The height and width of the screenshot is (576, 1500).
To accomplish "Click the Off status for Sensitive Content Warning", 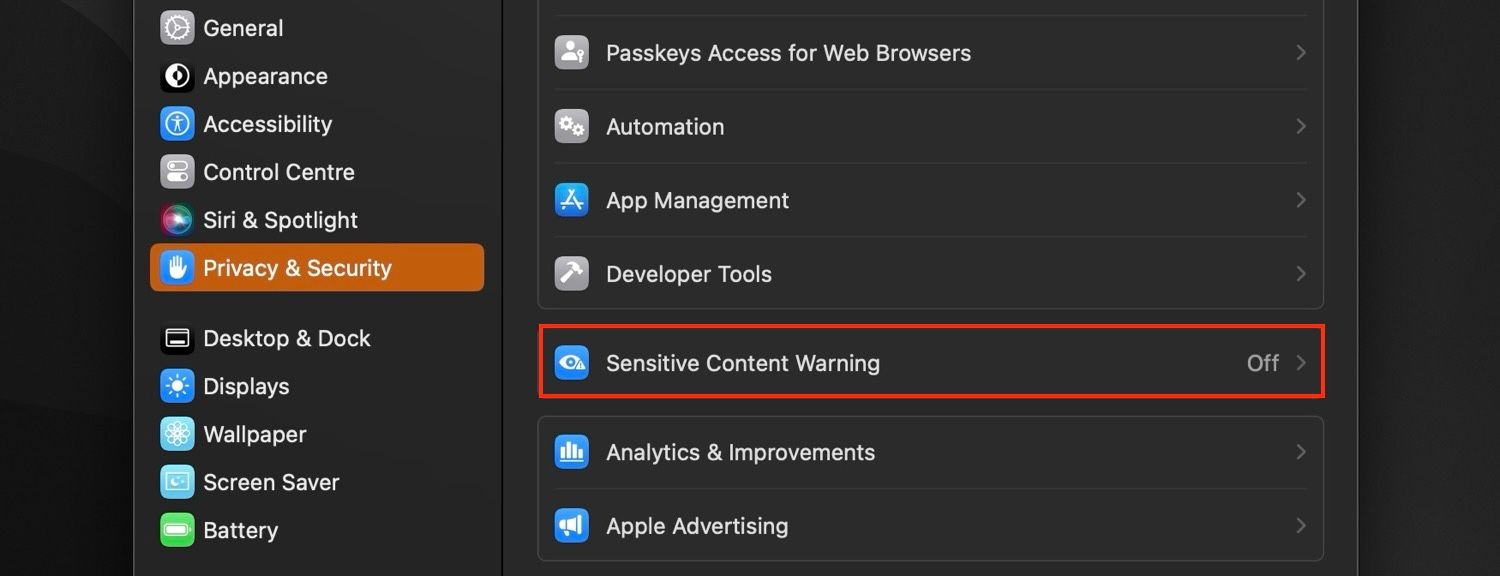I will coord(1262,363).
